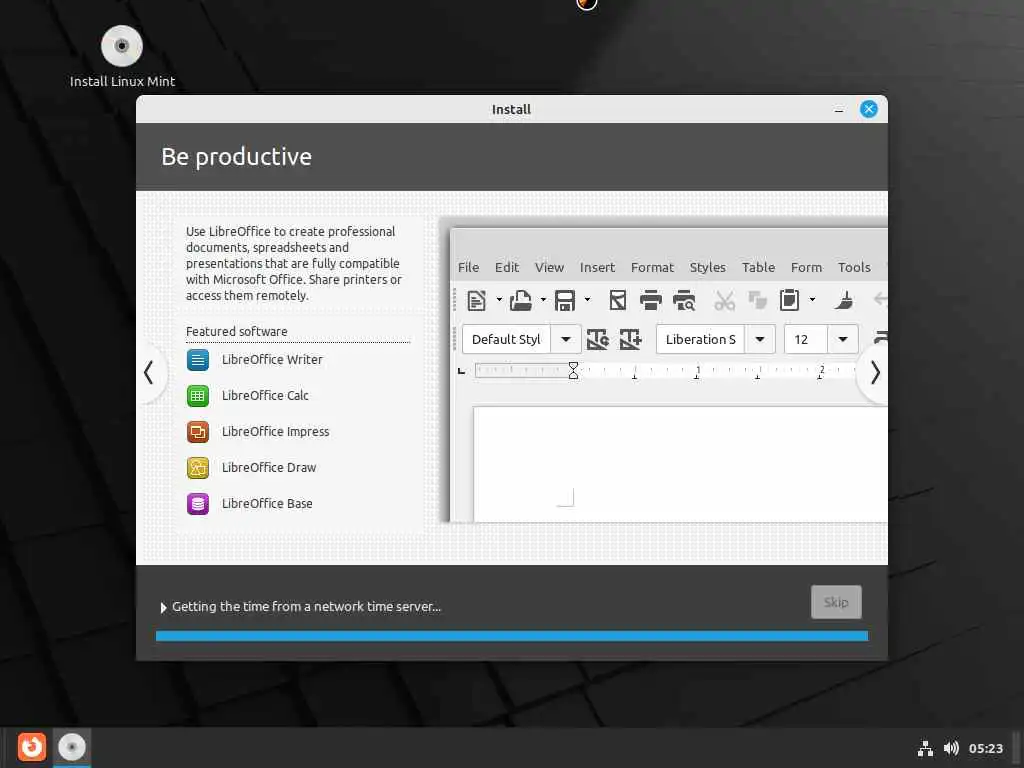Click the "LibreOffice Writer" label

pyautogui.click(x=272, y=360)
